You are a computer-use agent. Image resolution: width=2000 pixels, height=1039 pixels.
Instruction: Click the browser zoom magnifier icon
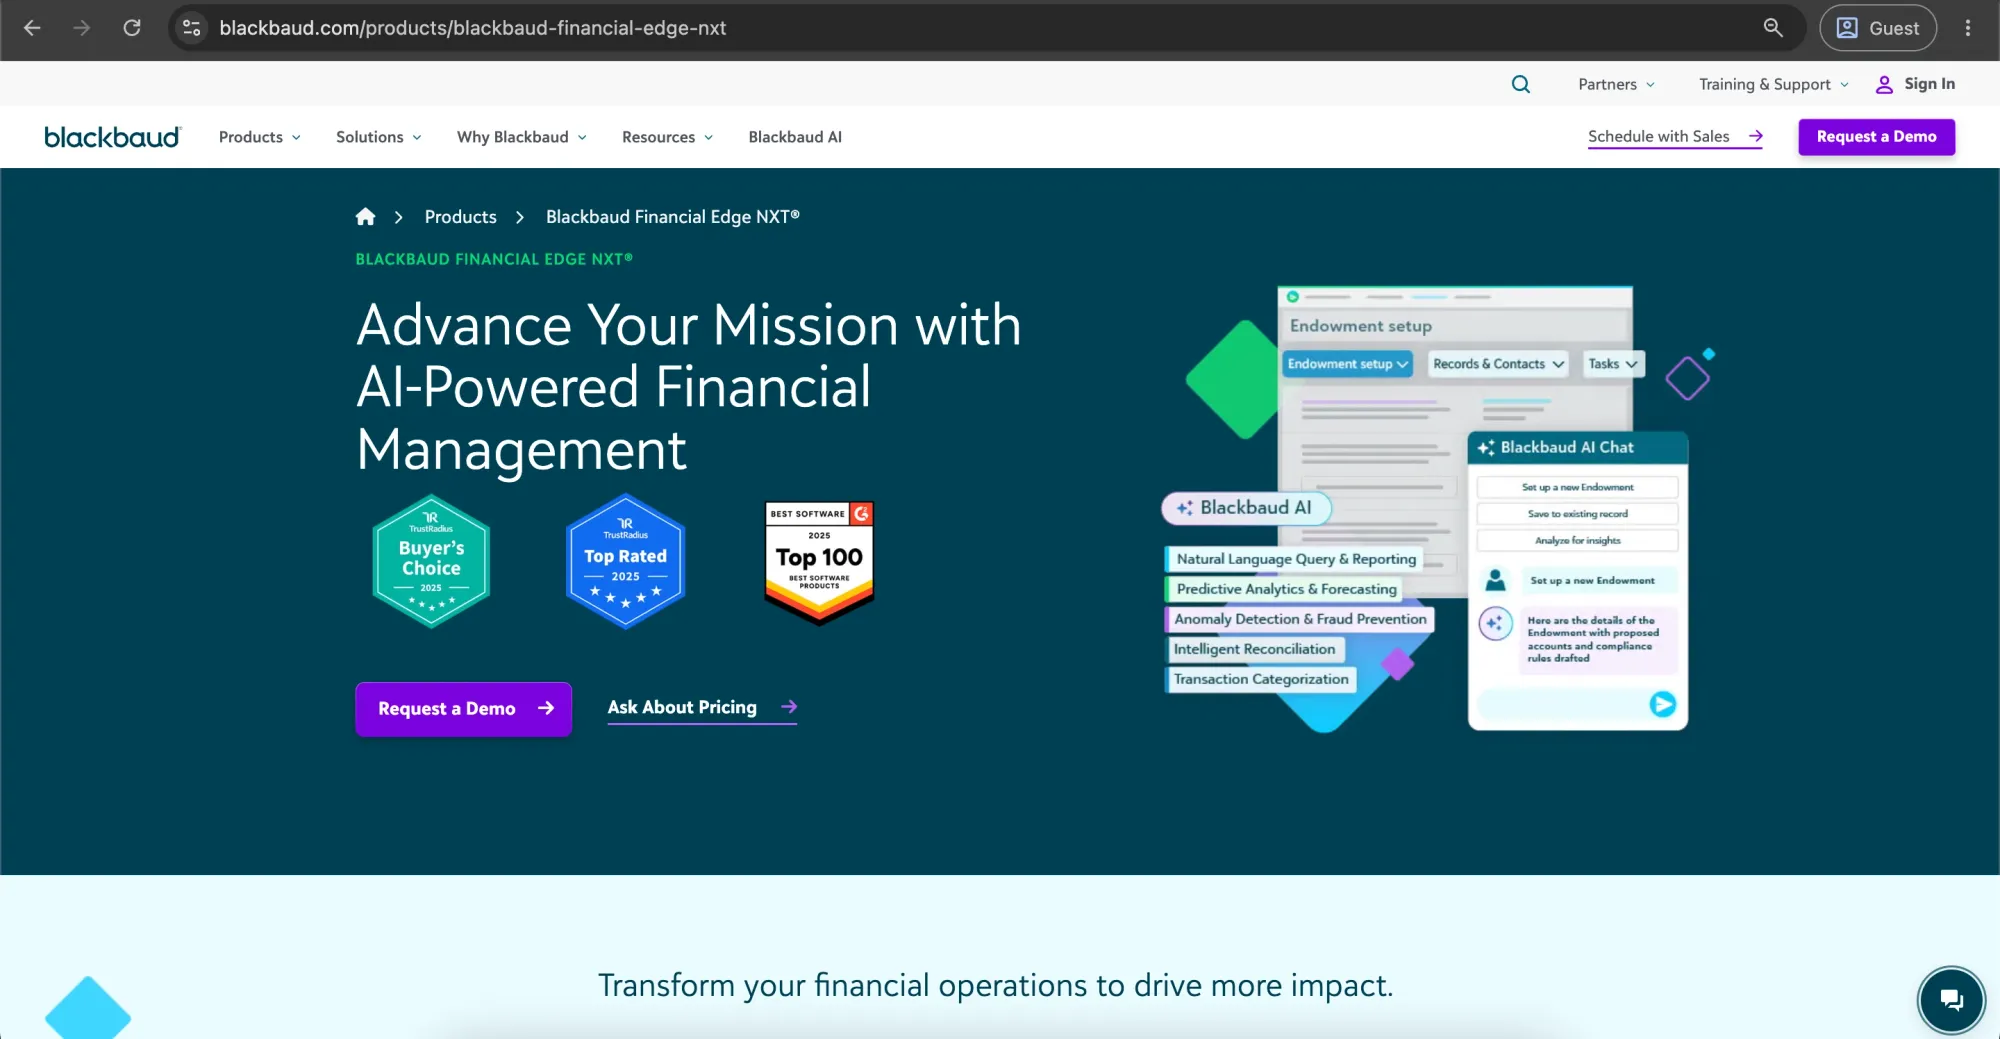point(1773,28)
